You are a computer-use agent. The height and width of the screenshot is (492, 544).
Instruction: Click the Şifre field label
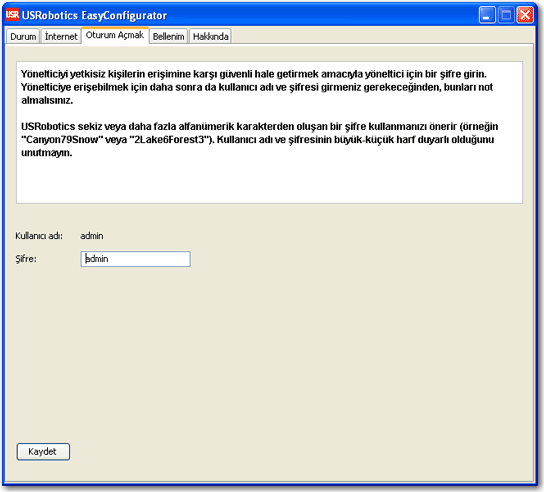[26, 259]
